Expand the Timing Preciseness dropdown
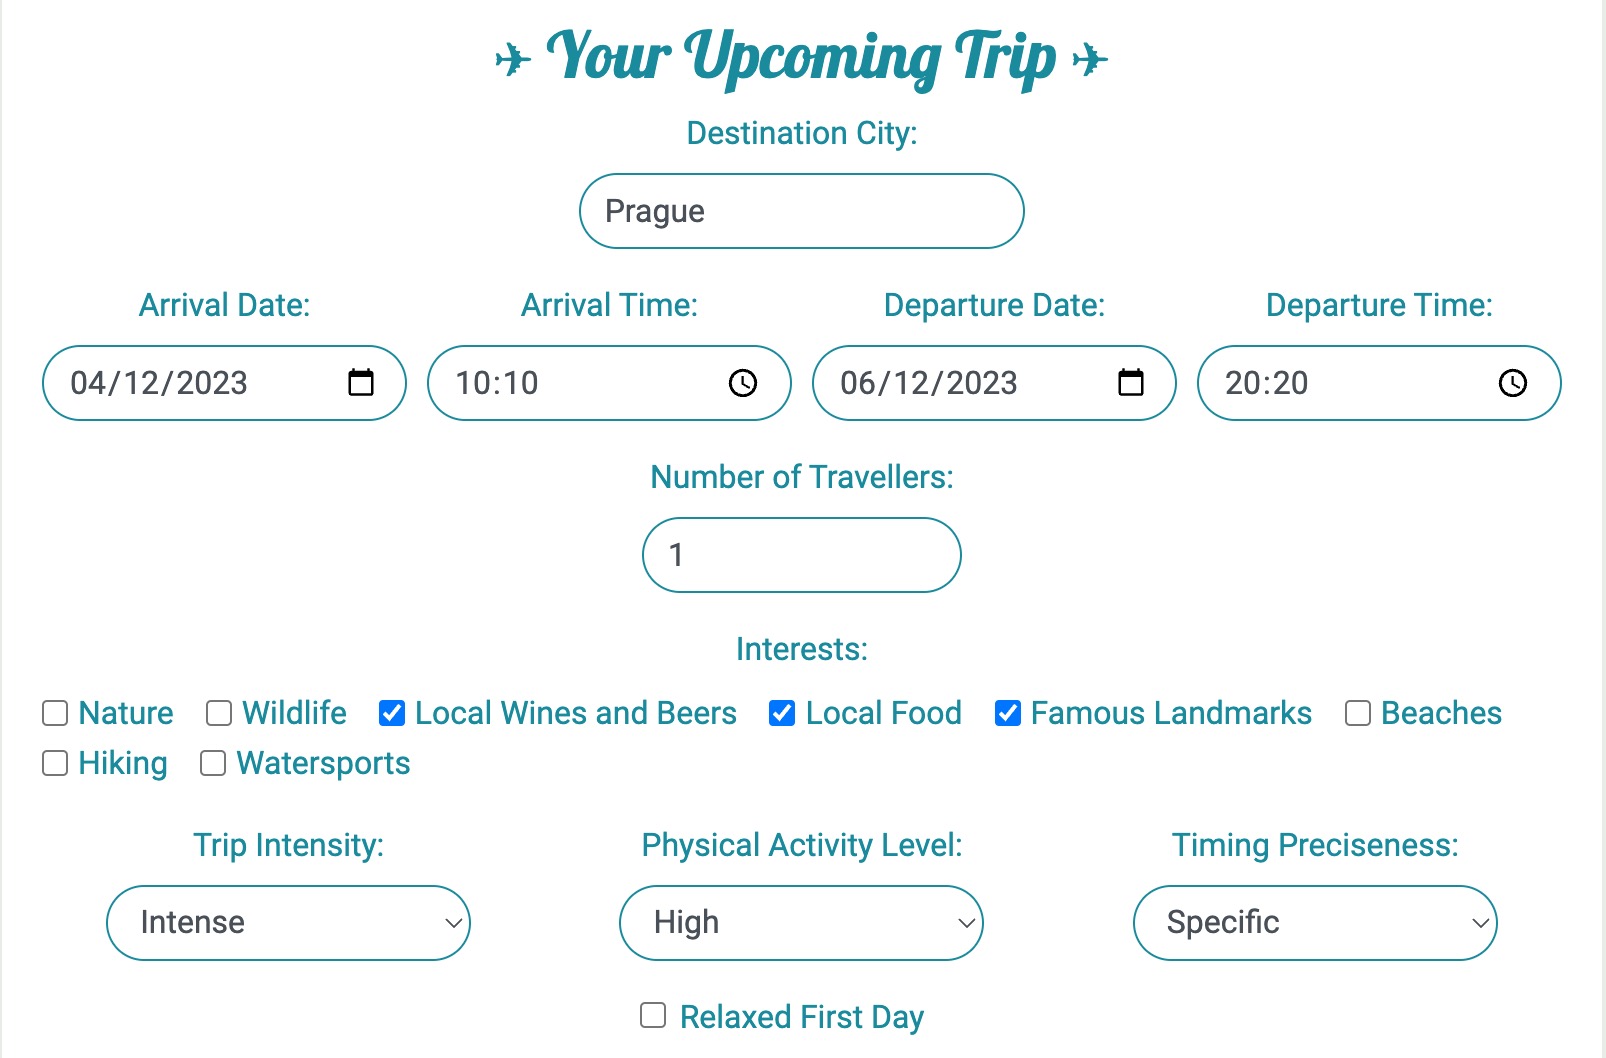The image size is (1606, 1058). pos(1315,922)
